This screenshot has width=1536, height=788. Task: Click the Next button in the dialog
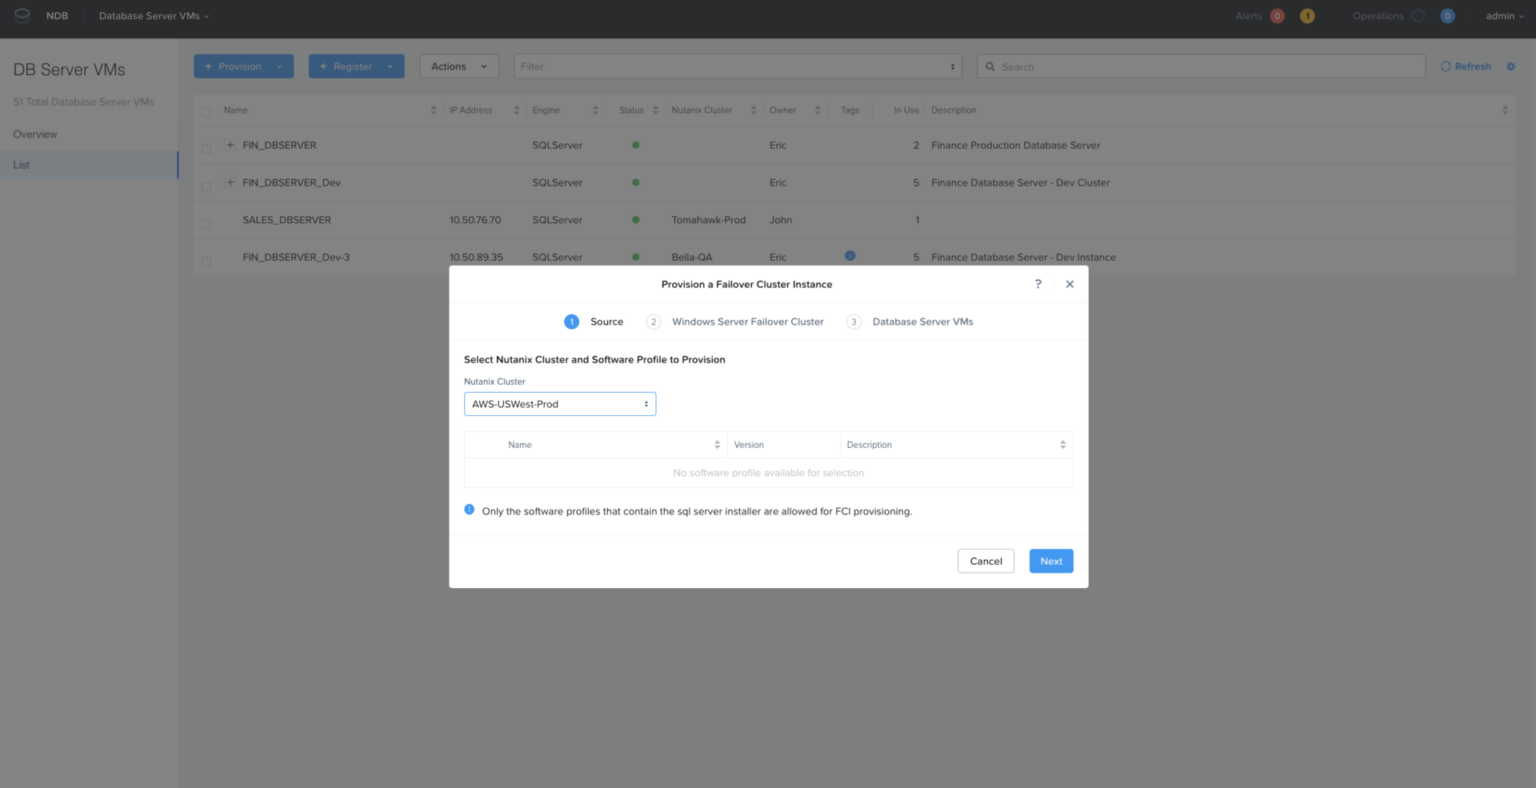[1050, 561]
